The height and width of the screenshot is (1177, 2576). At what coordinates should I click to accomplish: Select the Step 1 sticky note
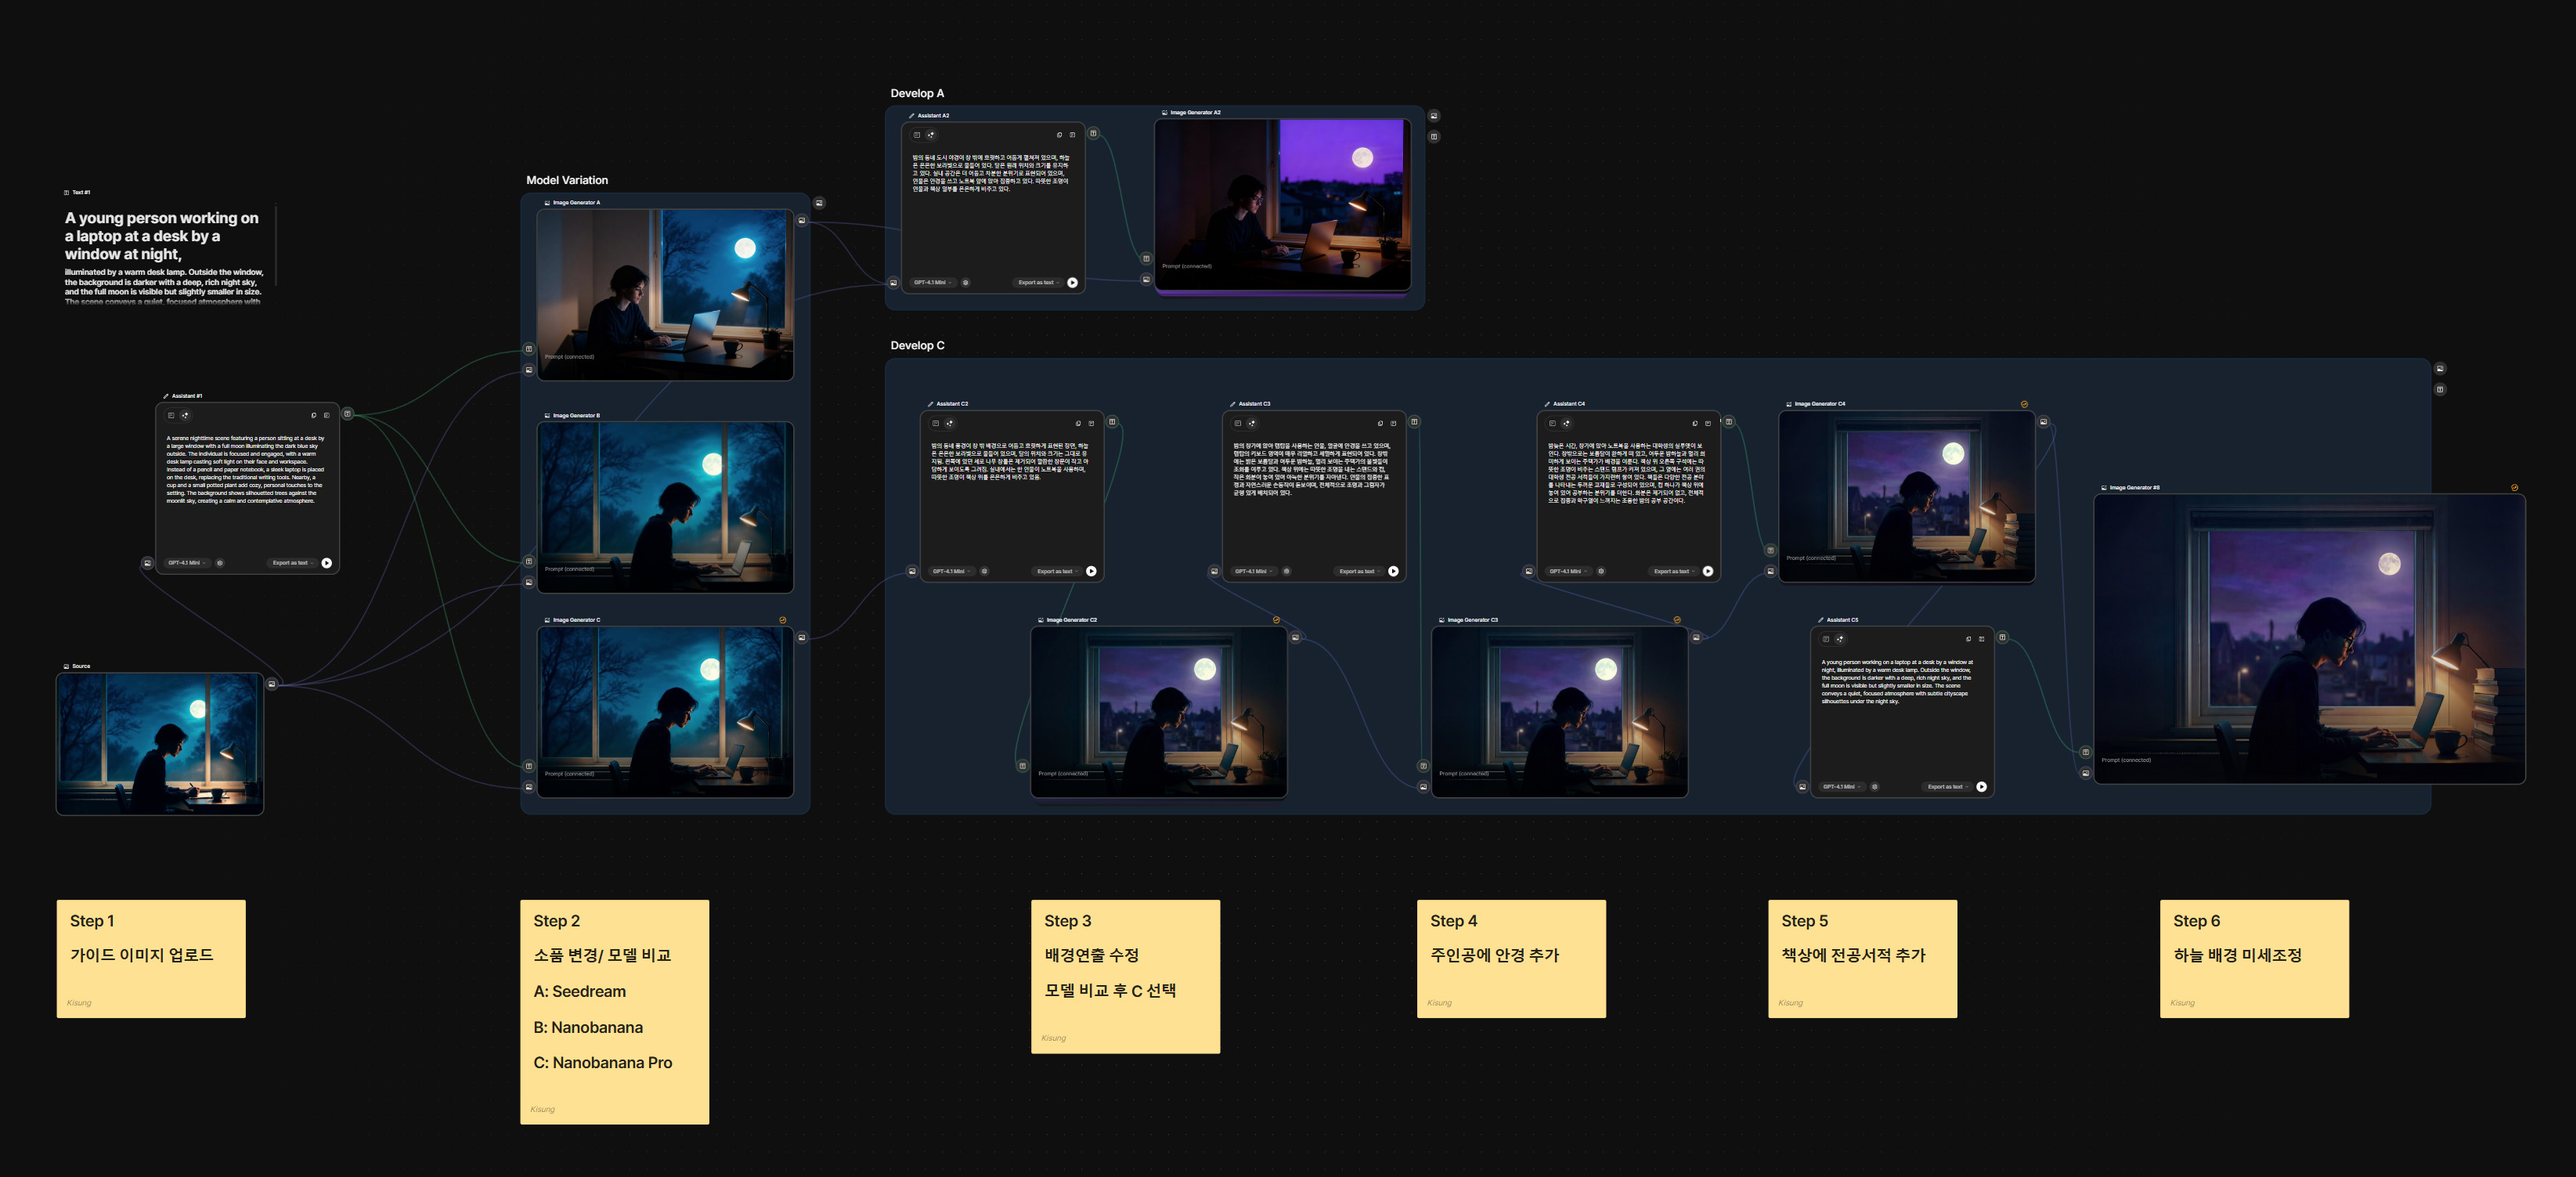tap(151, 958)
